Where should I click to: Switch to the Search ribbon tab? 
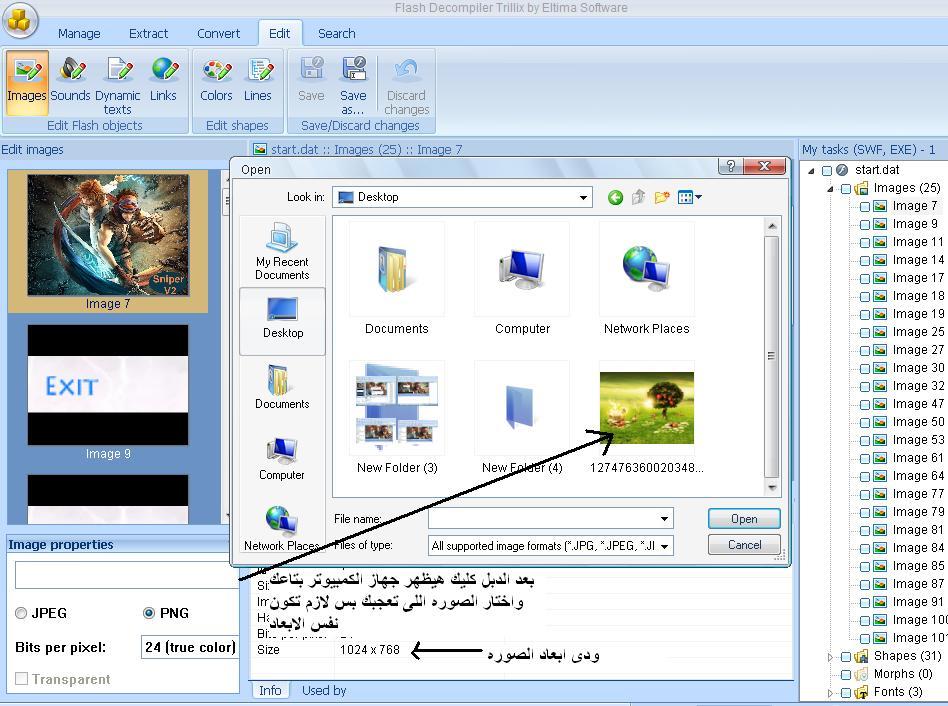click(337, 33)
